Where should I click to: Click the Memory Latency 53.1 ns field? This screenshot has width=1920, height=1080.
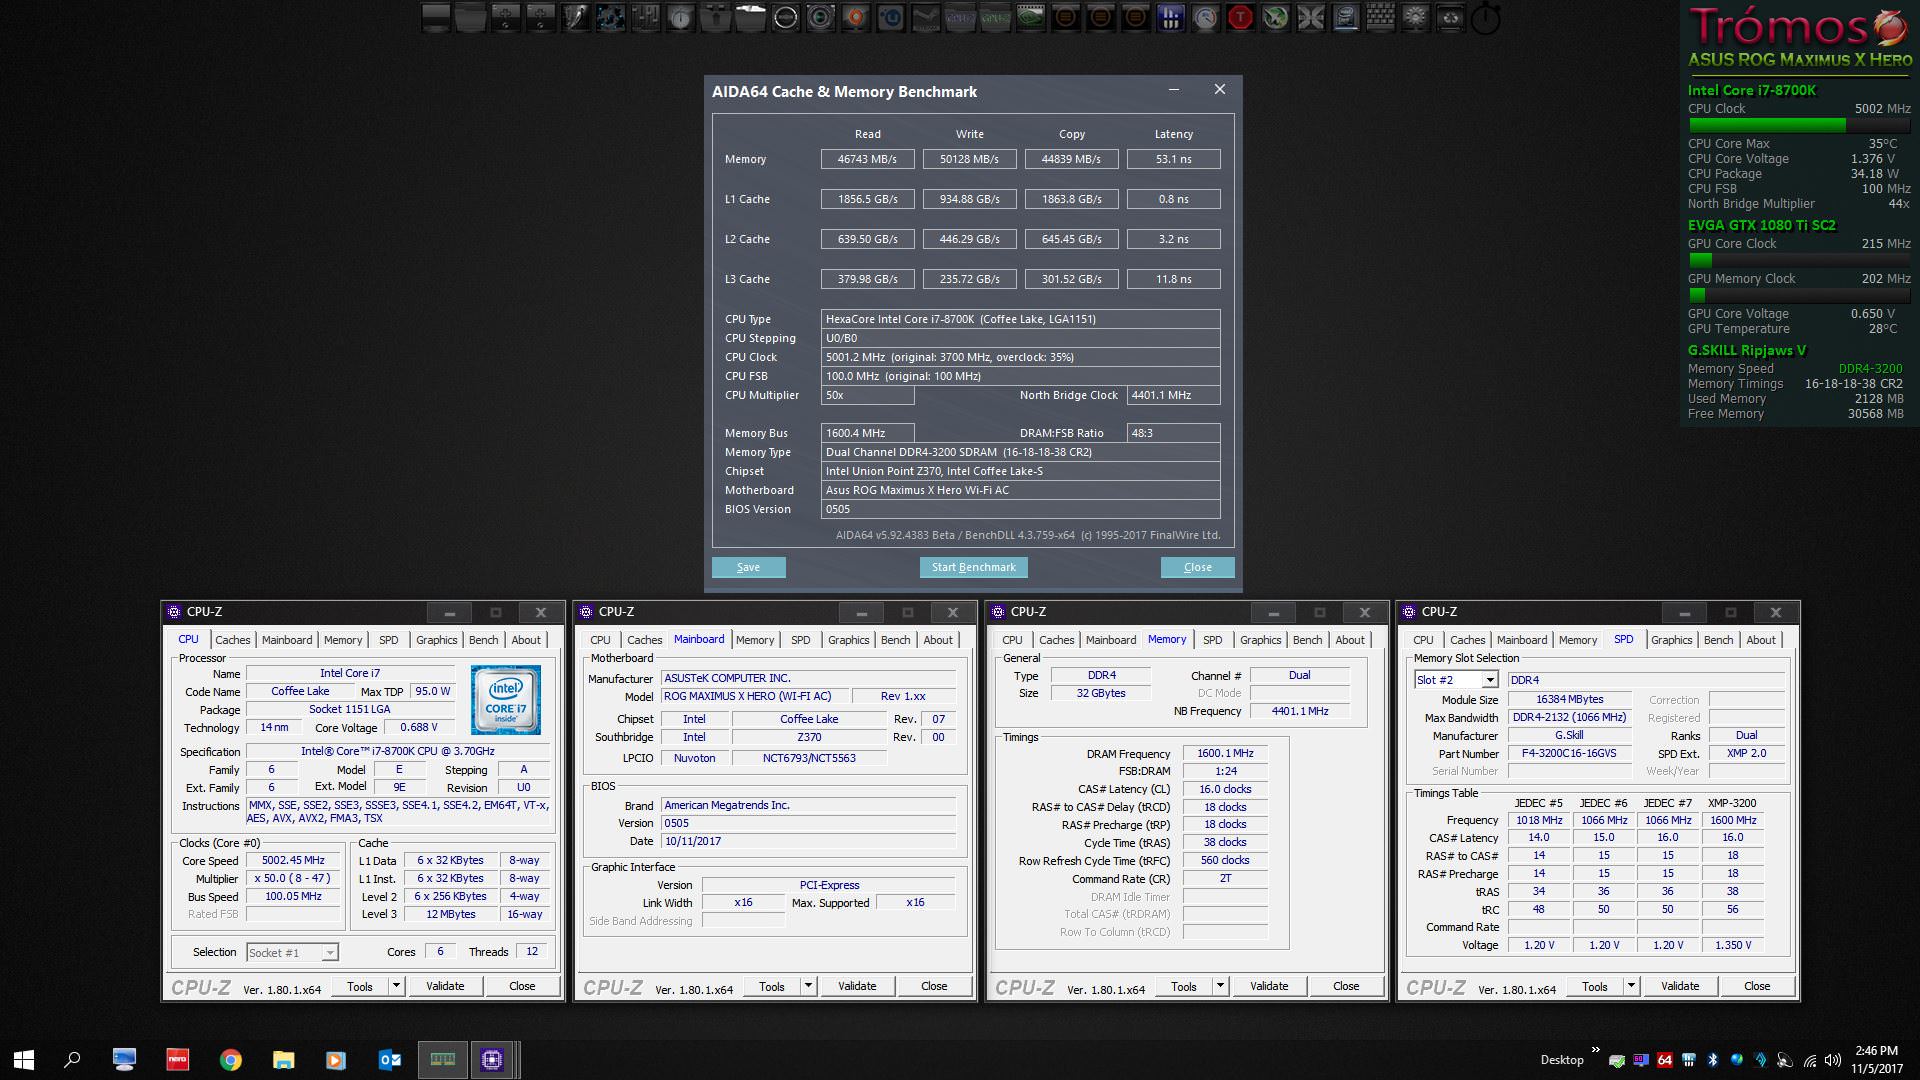pyautogui.click(x=1173, y=159)
